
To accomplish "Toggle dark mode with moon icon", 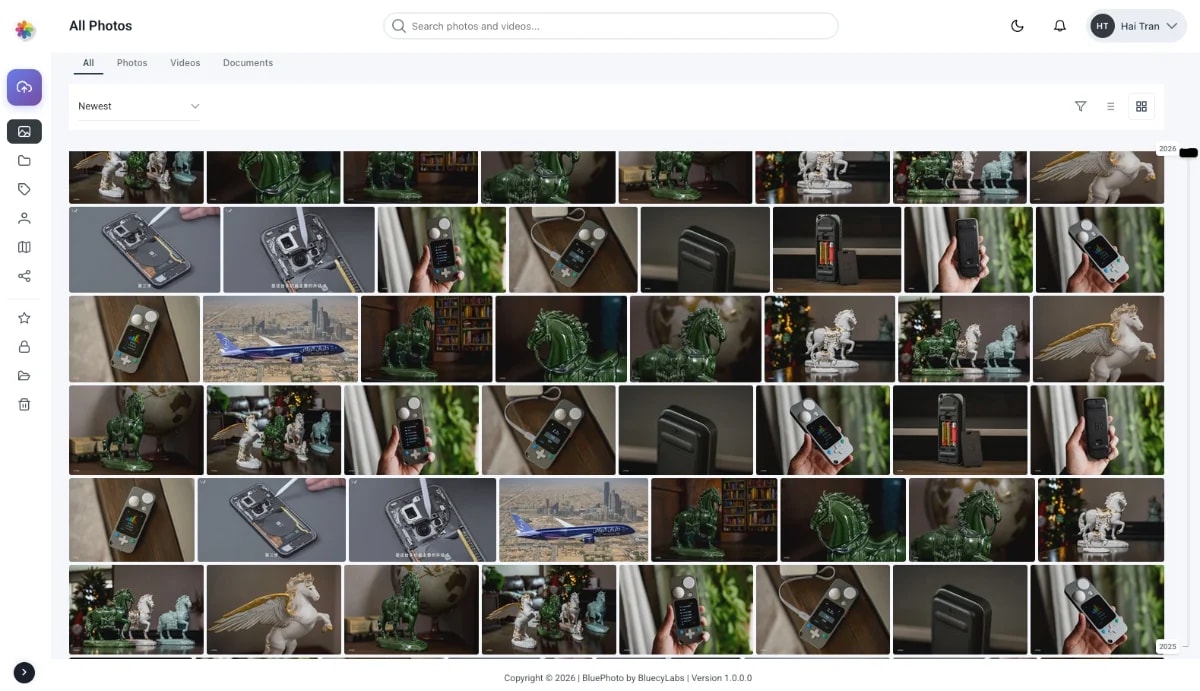I will click(x=1017, y=26).
